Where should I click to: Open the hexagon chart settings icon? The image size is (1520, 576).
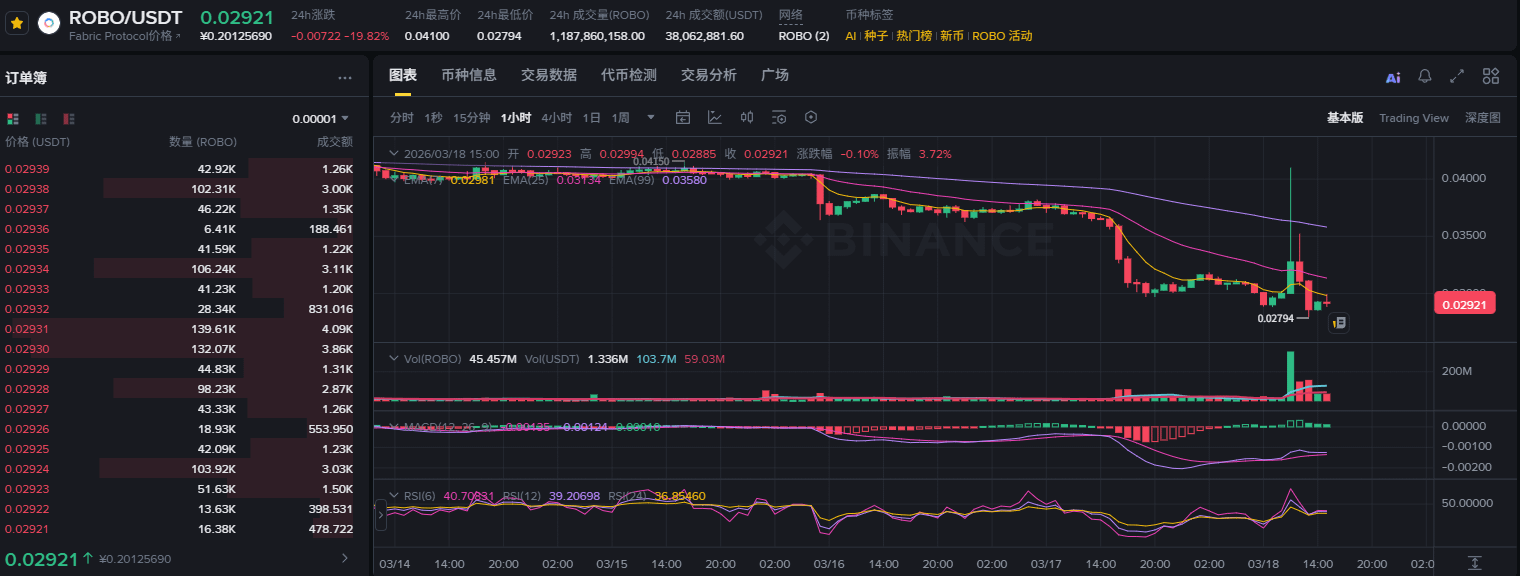tap(811, 118)
